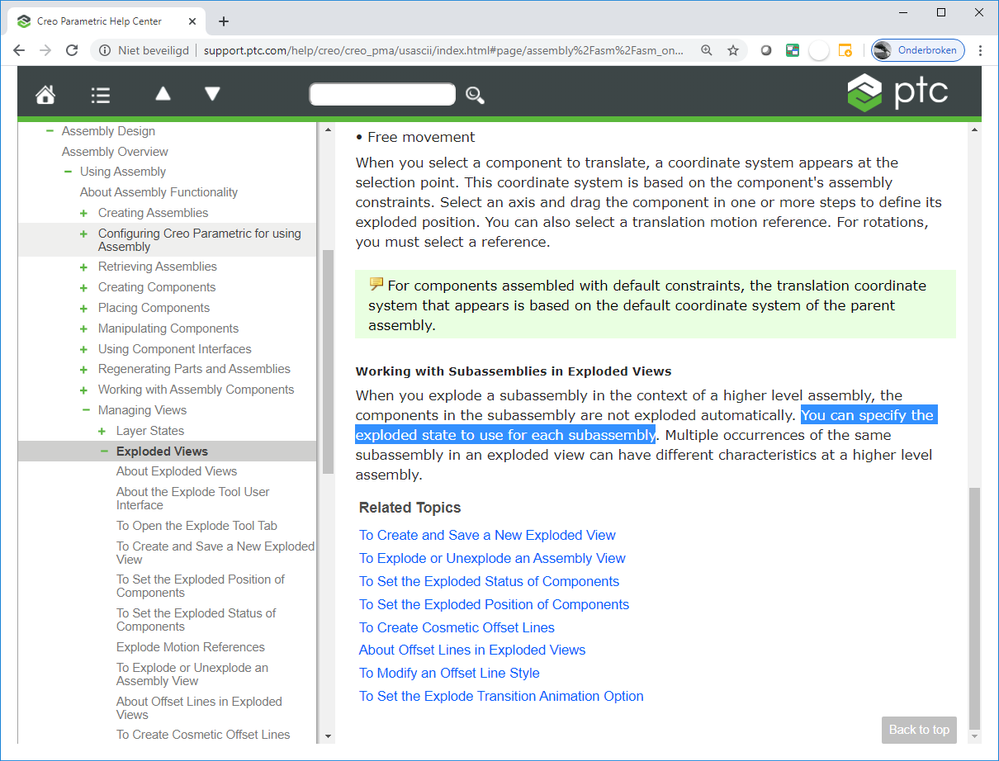The width and height of the screenshot is (999, 761).
Task: Click in the help search text field
Action: [382, 95]
